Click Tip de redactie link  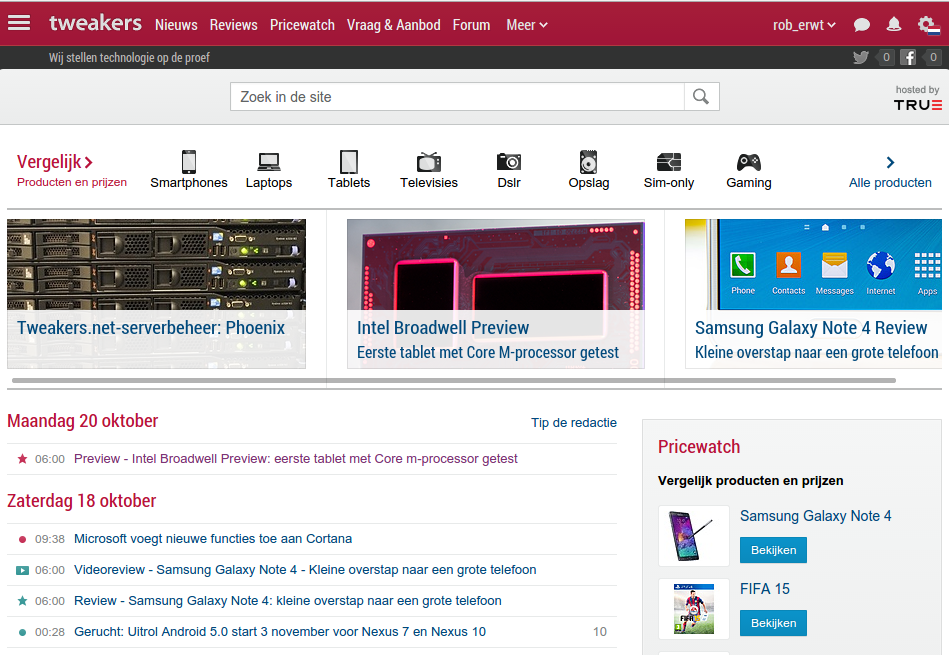[574, 423]
